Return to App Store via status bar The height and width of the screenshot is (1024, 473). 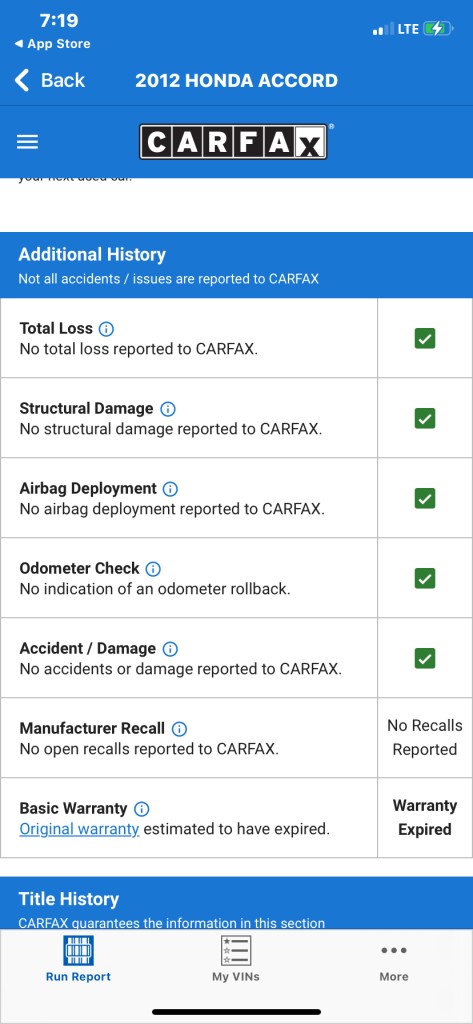[52, 44]
